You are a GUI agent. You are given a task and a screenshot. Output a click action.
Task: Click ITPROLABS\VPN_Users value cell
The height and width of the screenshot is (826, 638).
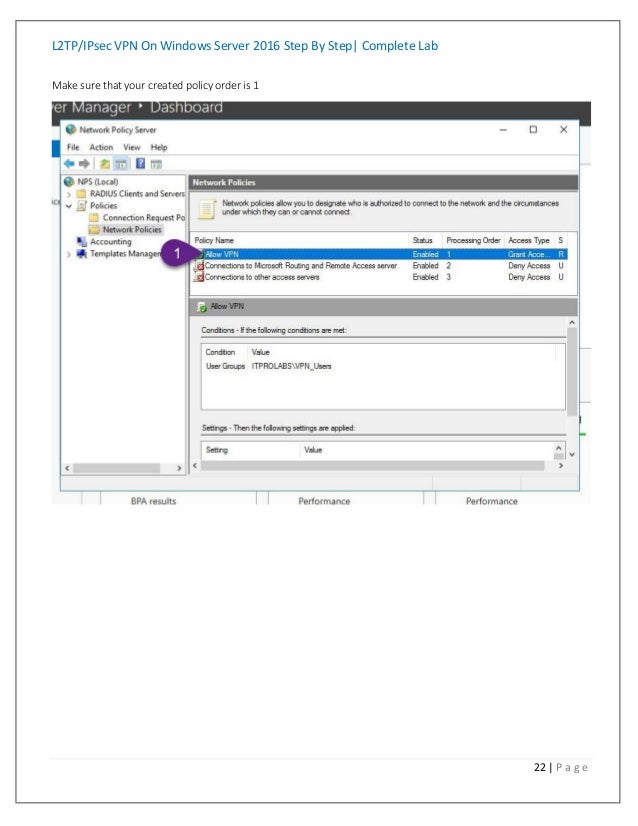(x=291, y=366)
